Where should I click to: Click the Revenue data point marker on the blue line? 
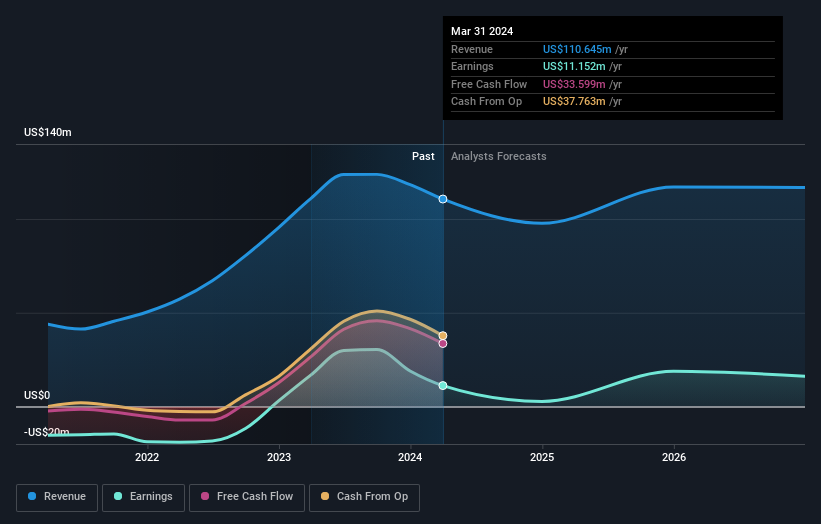[x=443, y=199]
